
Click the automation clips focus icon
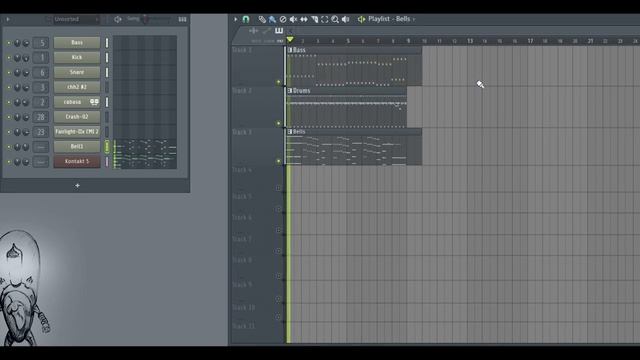266,31
